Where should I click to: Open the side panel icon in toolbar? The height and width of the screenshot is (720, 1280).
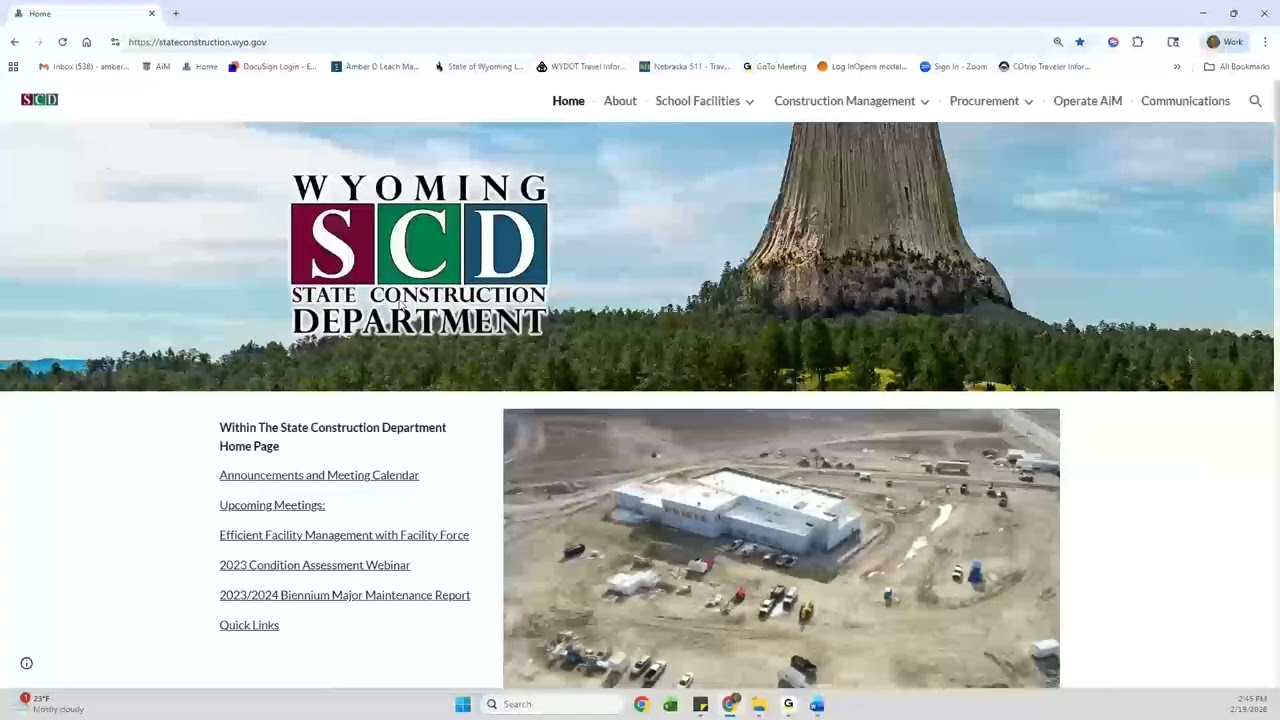(x=1173, y=42)
